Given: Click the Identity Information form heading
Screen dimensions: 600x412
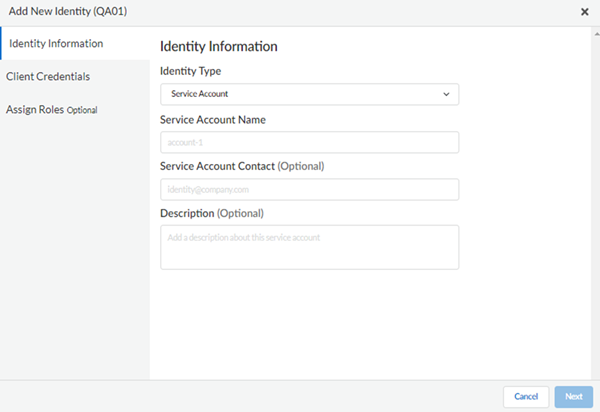Looking at the screenshot, I should coord(218,46).
